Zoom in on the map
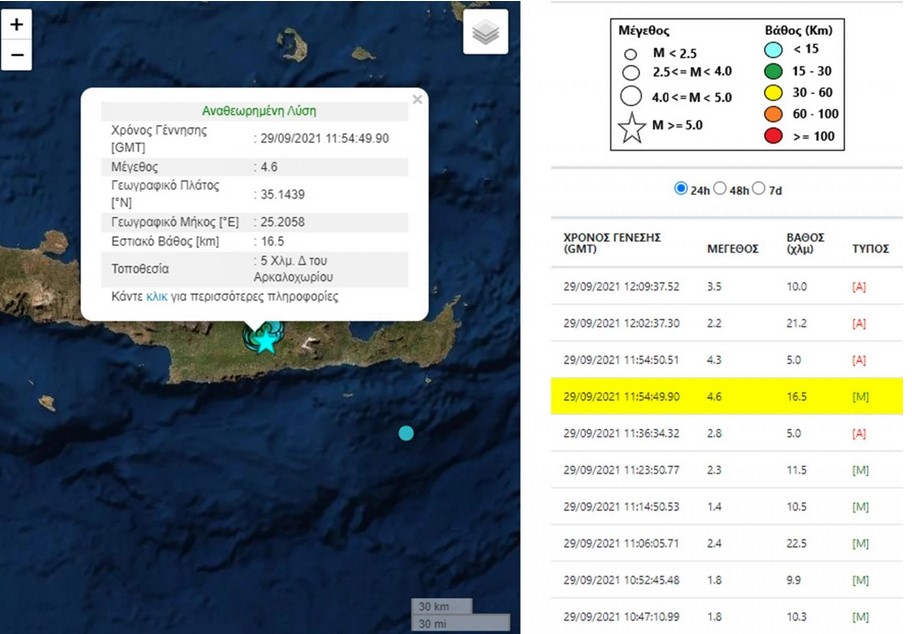Viewport: 912px width, 634px height. coord(16,24)
